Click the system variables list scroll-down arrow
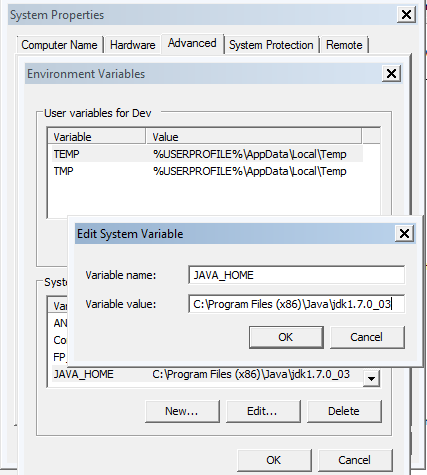 pos(371,378)
